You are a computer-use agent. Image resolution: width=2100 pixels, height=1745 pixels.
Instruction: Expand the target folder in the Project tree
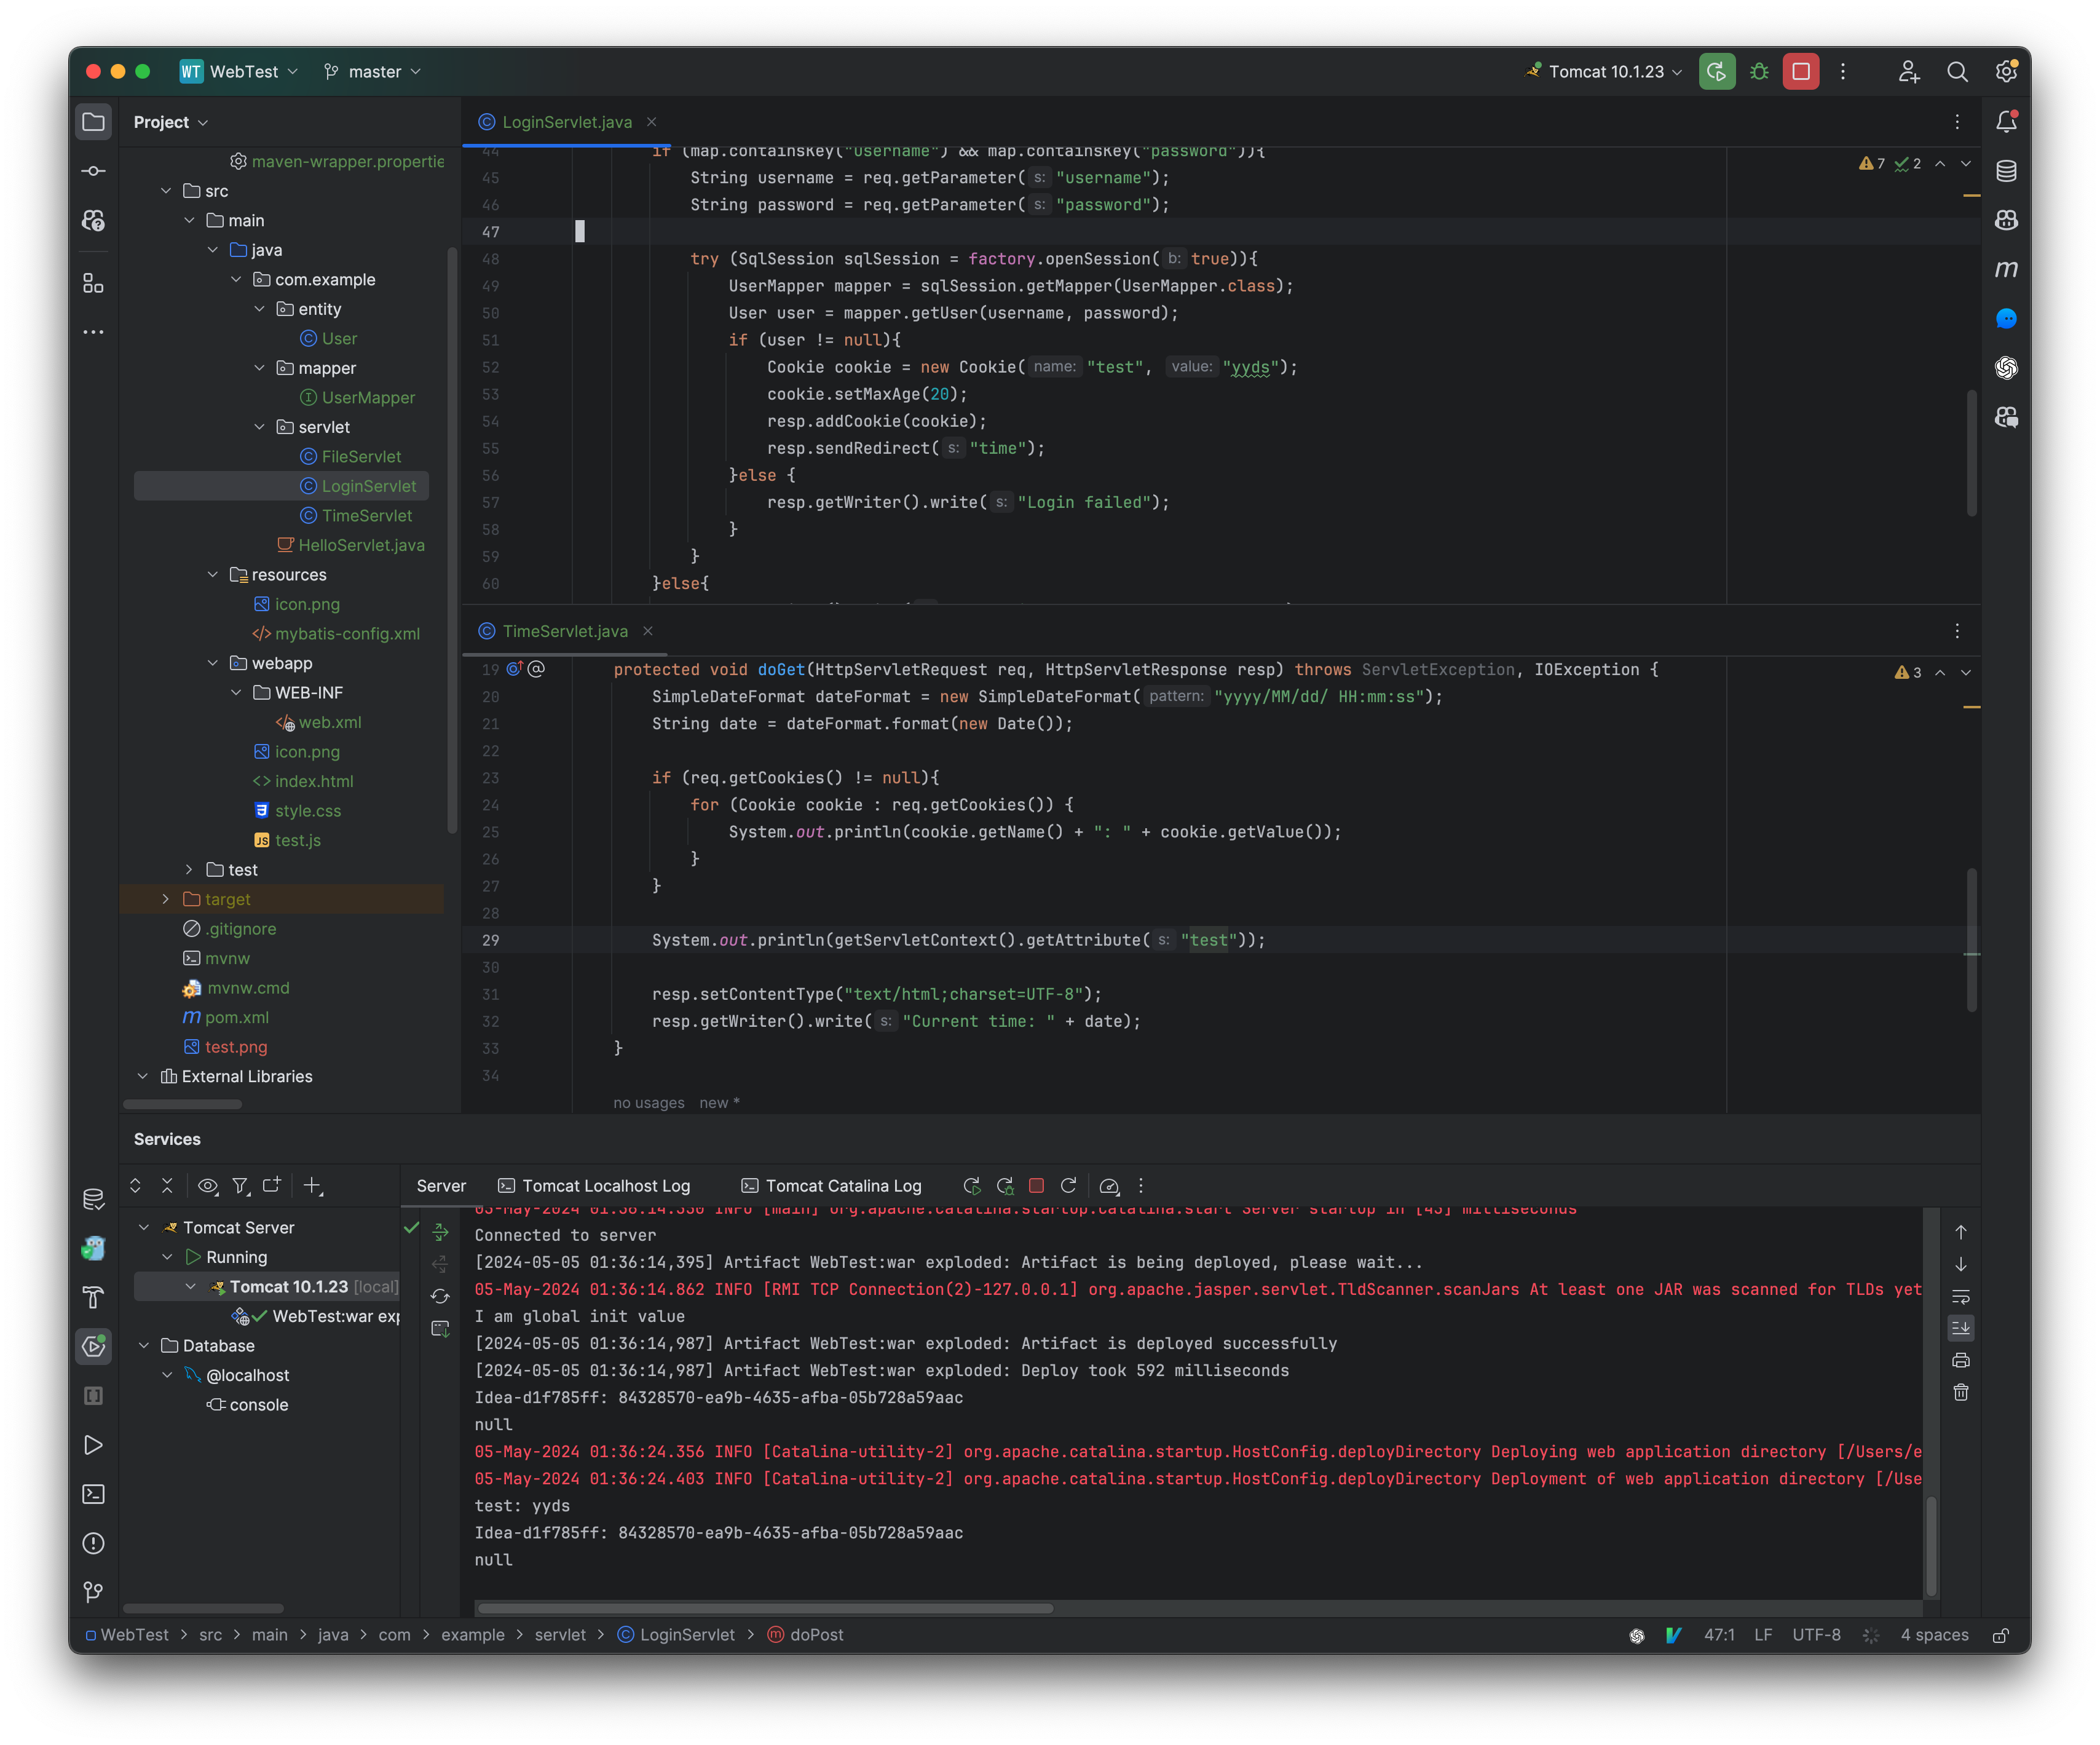pyautogui.click(x=166, y=899)
